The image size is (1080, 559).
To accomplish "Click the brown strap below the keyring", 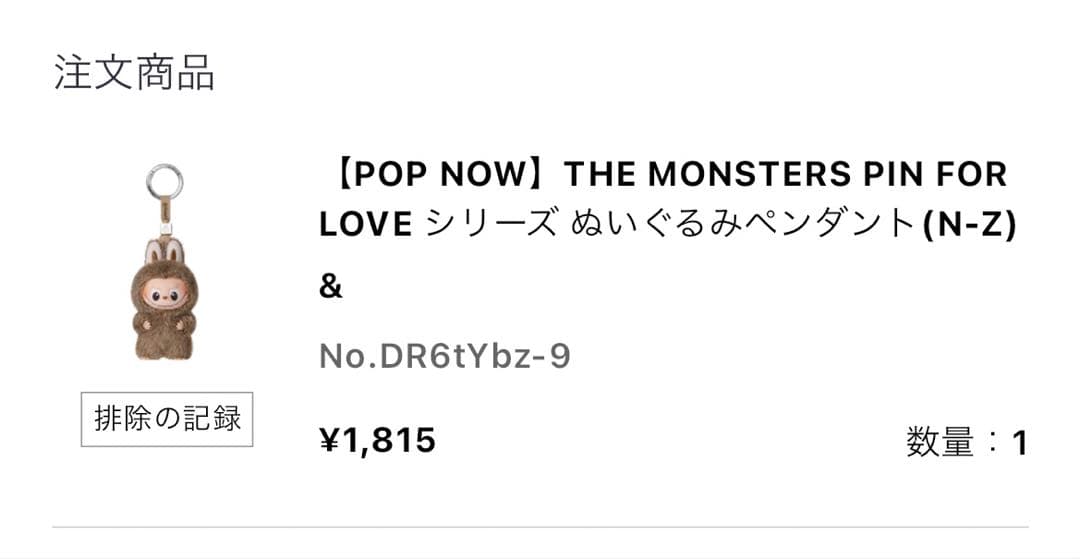I will (x=163, y=213).
